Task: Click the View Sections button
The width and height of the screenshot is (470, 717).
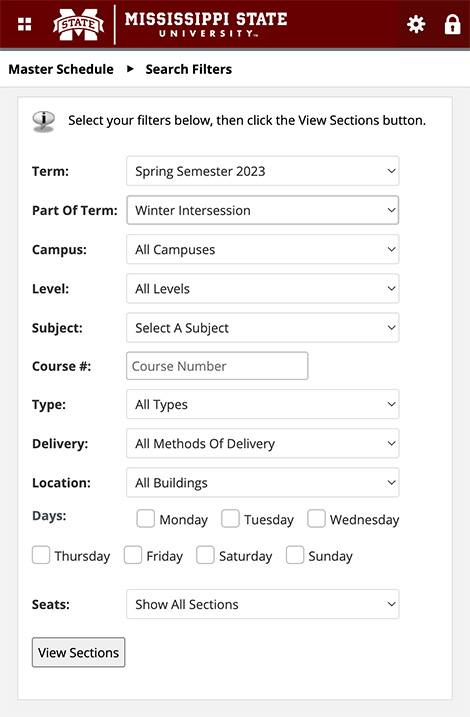Action: 78,653
